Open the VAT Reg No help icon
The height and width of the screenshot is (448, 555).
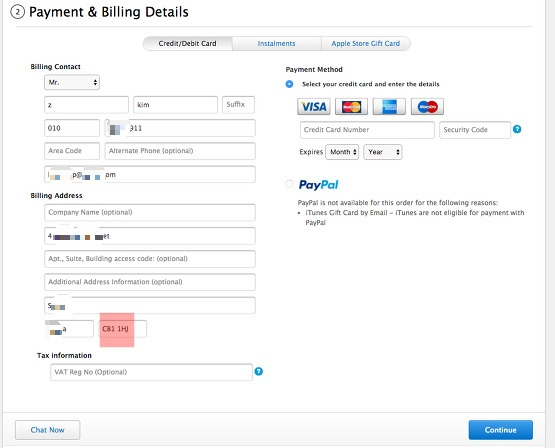(x=259, y=371)
